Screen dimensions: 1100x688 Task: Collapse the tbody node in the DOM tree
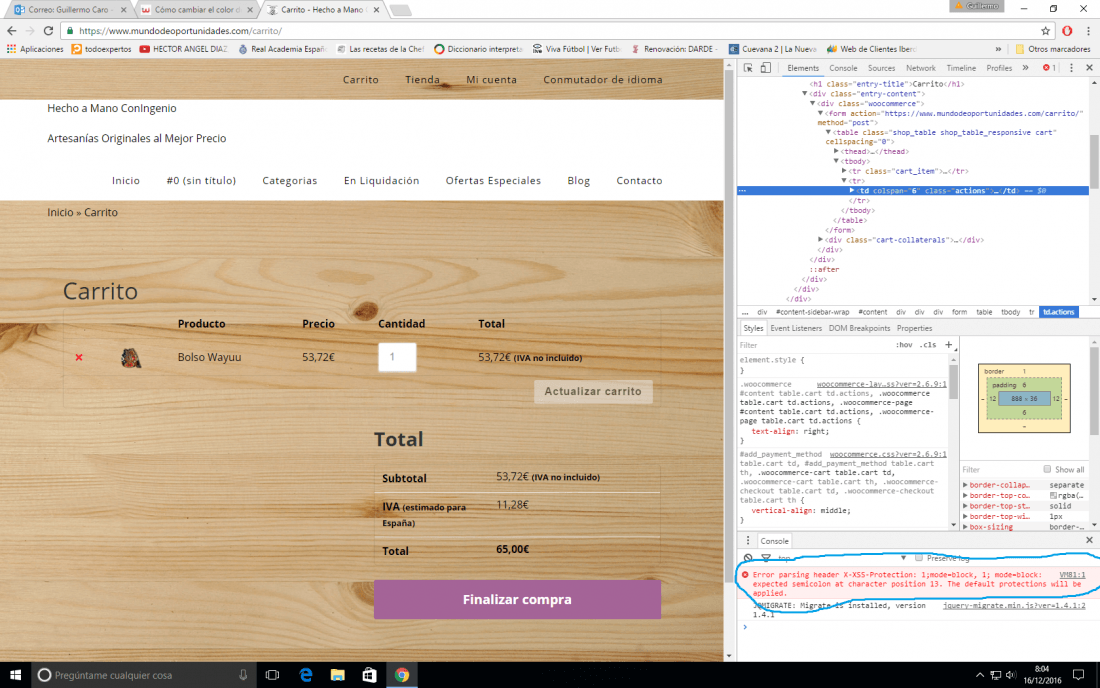(836, 161)
